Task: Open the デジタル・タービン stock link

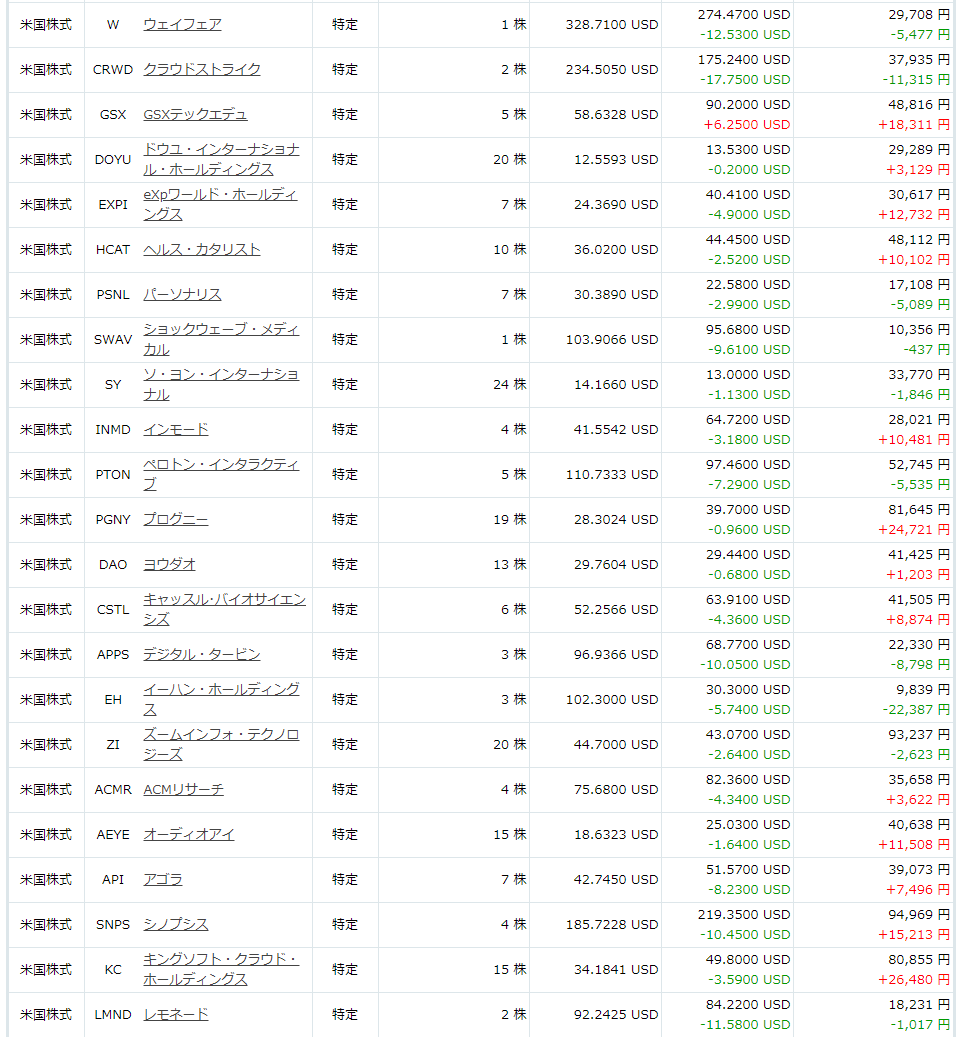Action: [x=202, y=654]
